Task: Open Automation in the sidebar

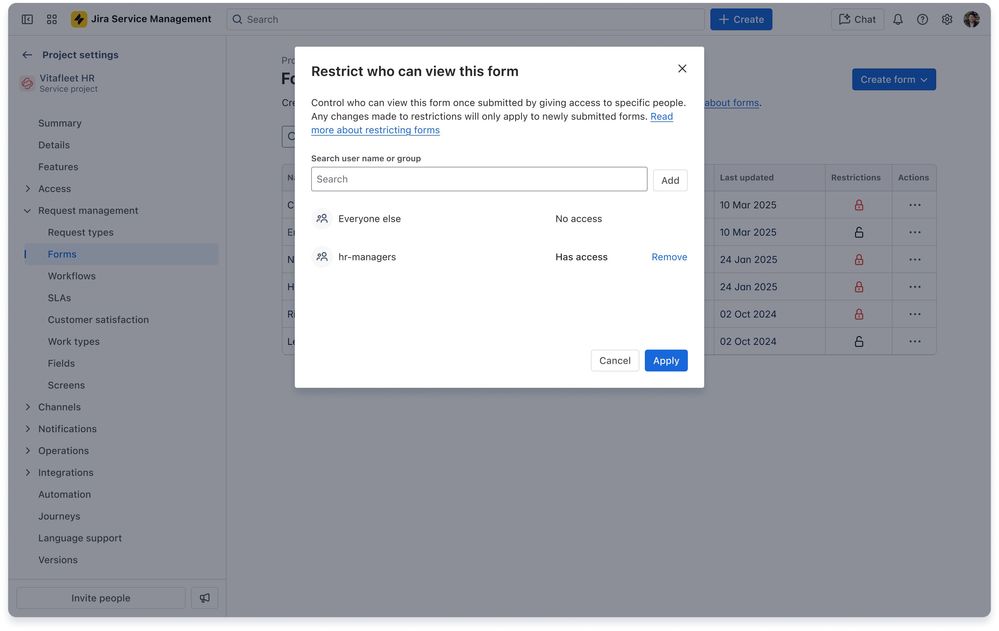Action: 64,495
